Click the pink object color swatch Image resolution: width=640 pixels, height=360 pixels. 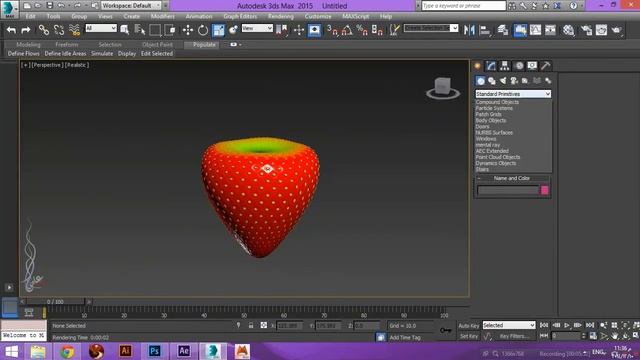(x=544, y=190)
